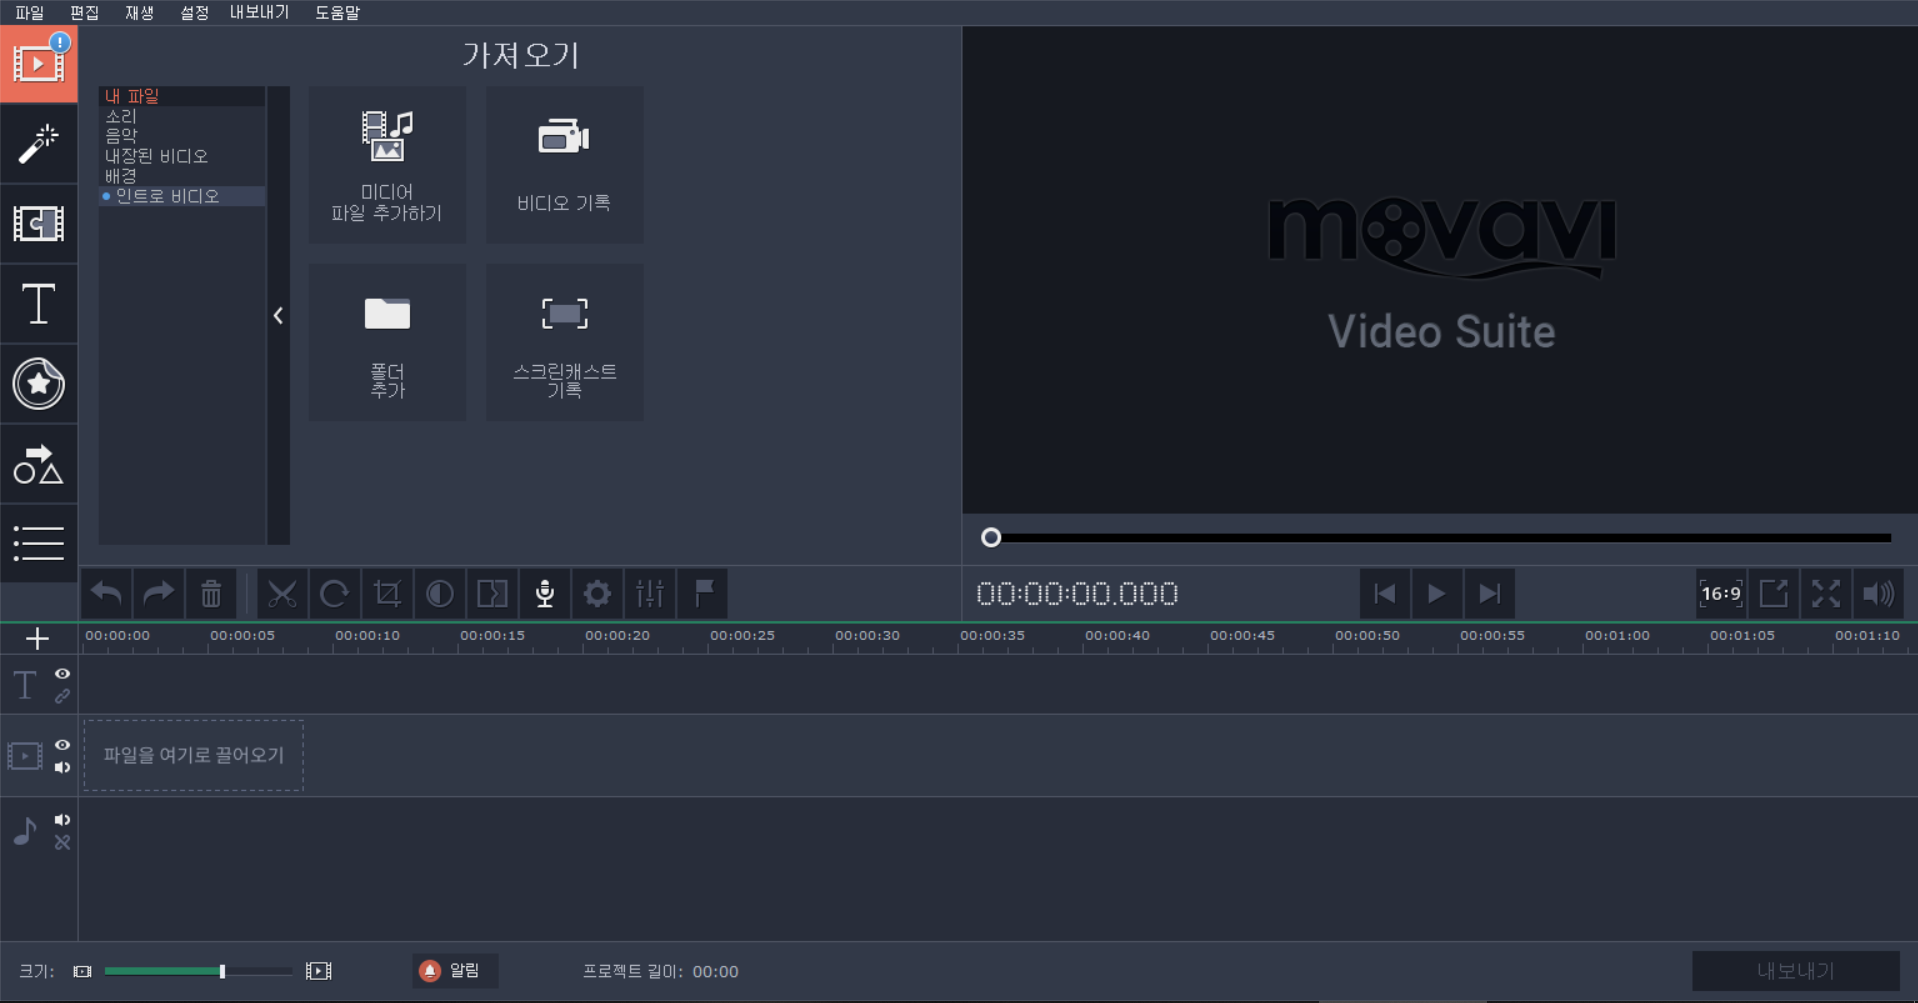The height and width of the screenshot is (1003, 1918).
Task: Skip to next frame button
Action: (1489, 594)
